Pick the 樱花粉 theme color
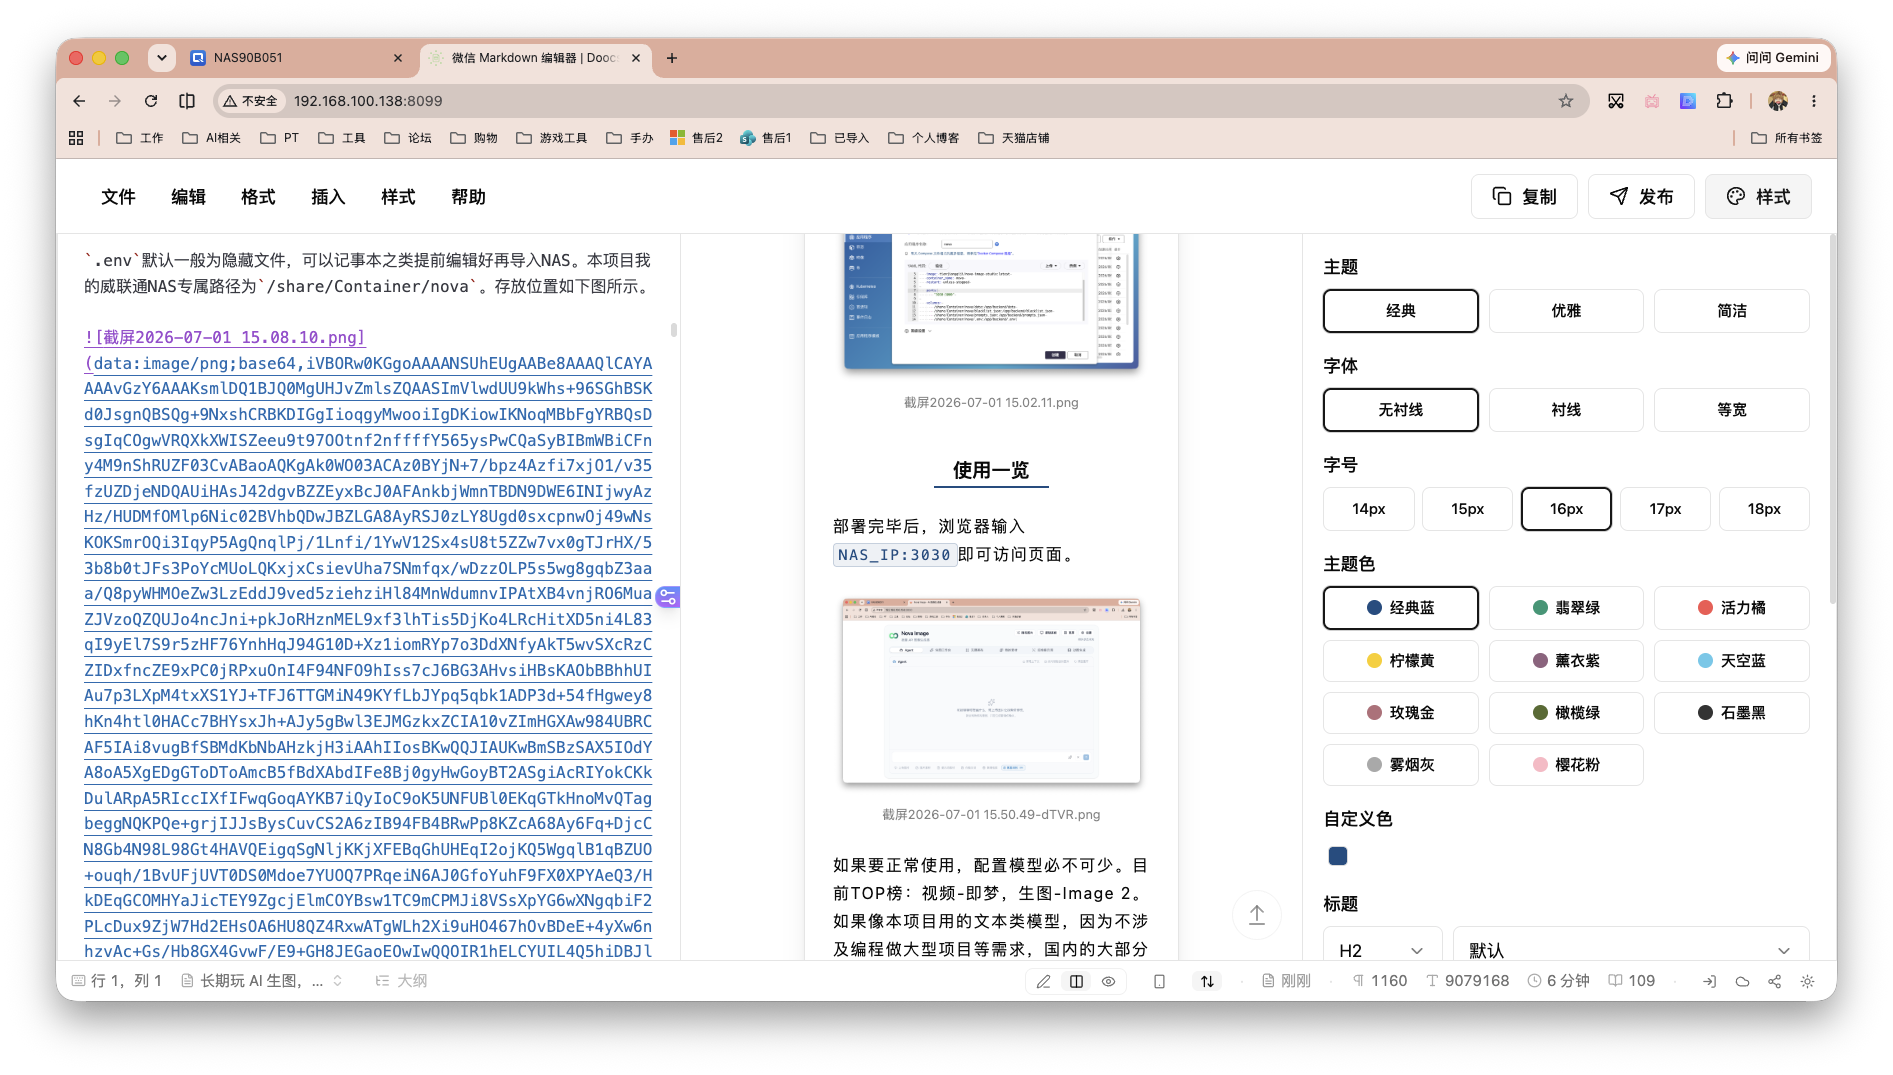The image size is (1893, 1075). pos(1566,765)
